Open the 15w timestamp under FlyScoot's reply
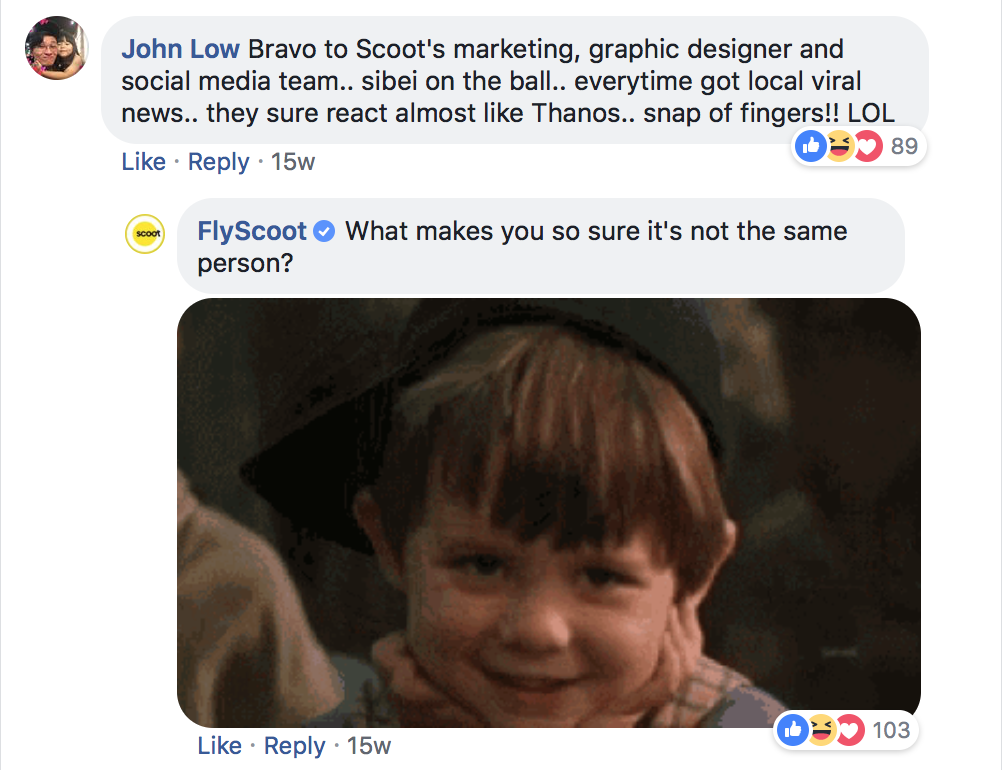This screenshot has width=1002, height=770. (369, 746)
